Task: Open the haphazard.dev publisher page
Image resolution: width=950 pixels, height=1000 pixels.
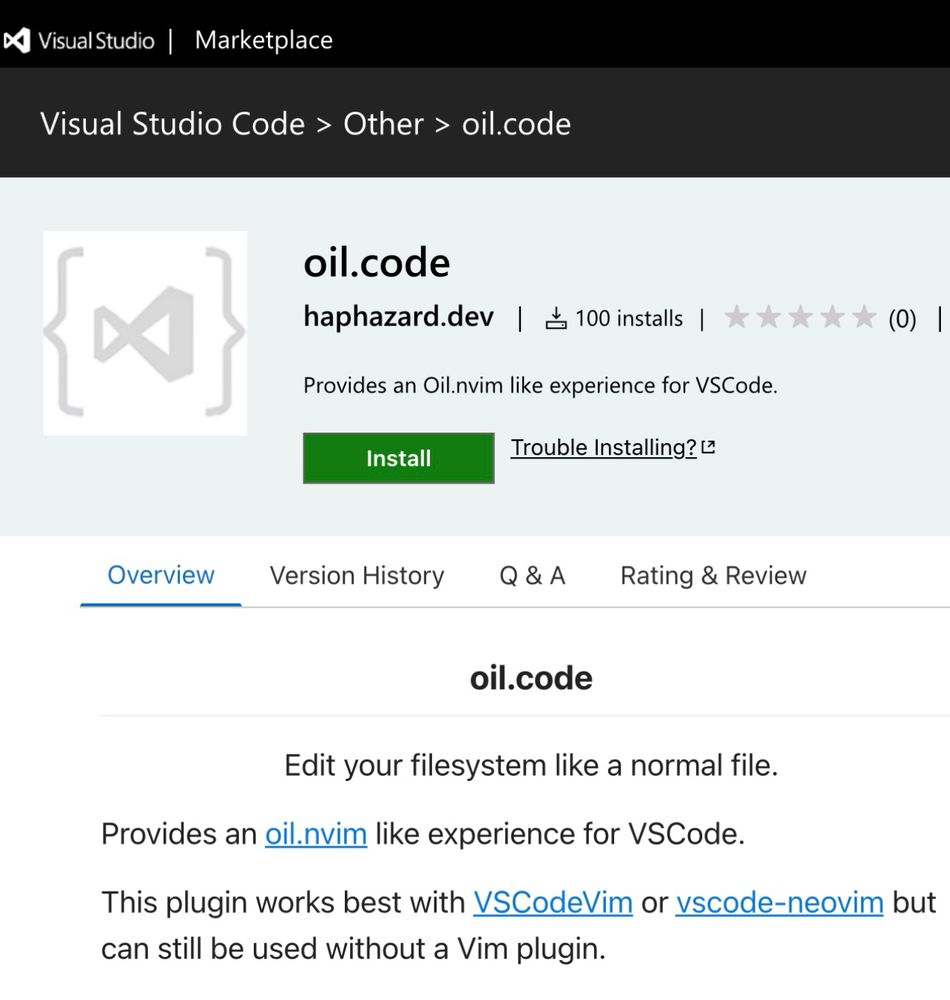Action: pos(398,317)
